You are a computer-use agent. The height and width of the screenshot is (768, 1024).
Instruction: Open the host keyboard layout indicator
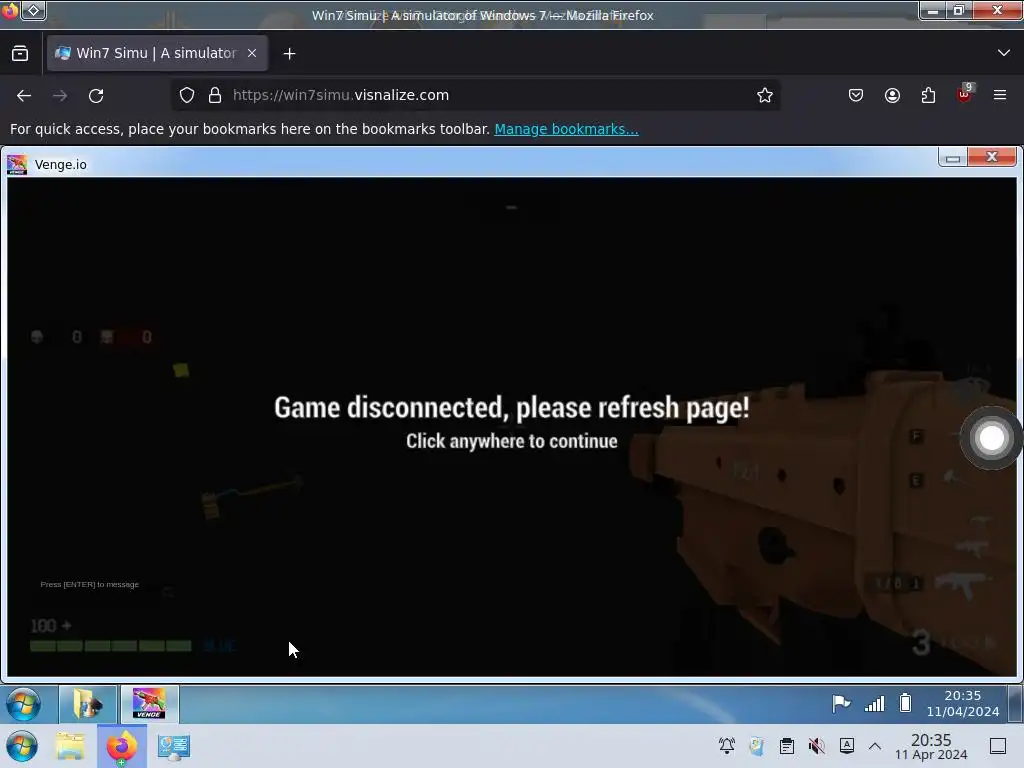click(846, 746)
